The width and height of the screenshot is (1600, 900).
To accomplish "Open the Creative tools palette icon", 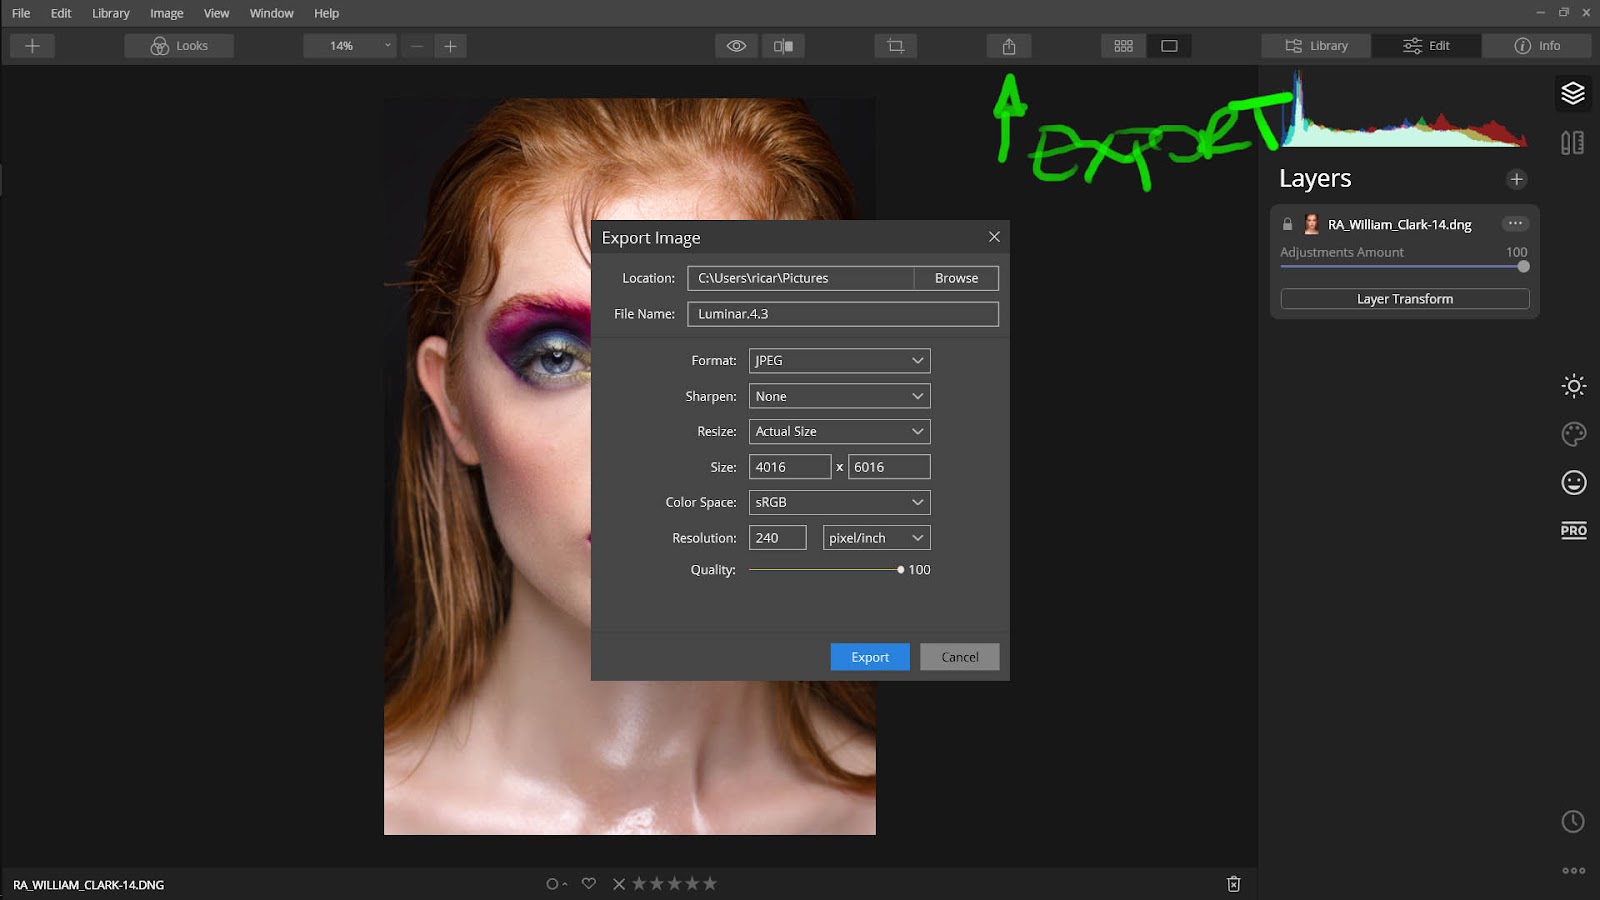I will pyautogui.click(x=1573, y=434).
